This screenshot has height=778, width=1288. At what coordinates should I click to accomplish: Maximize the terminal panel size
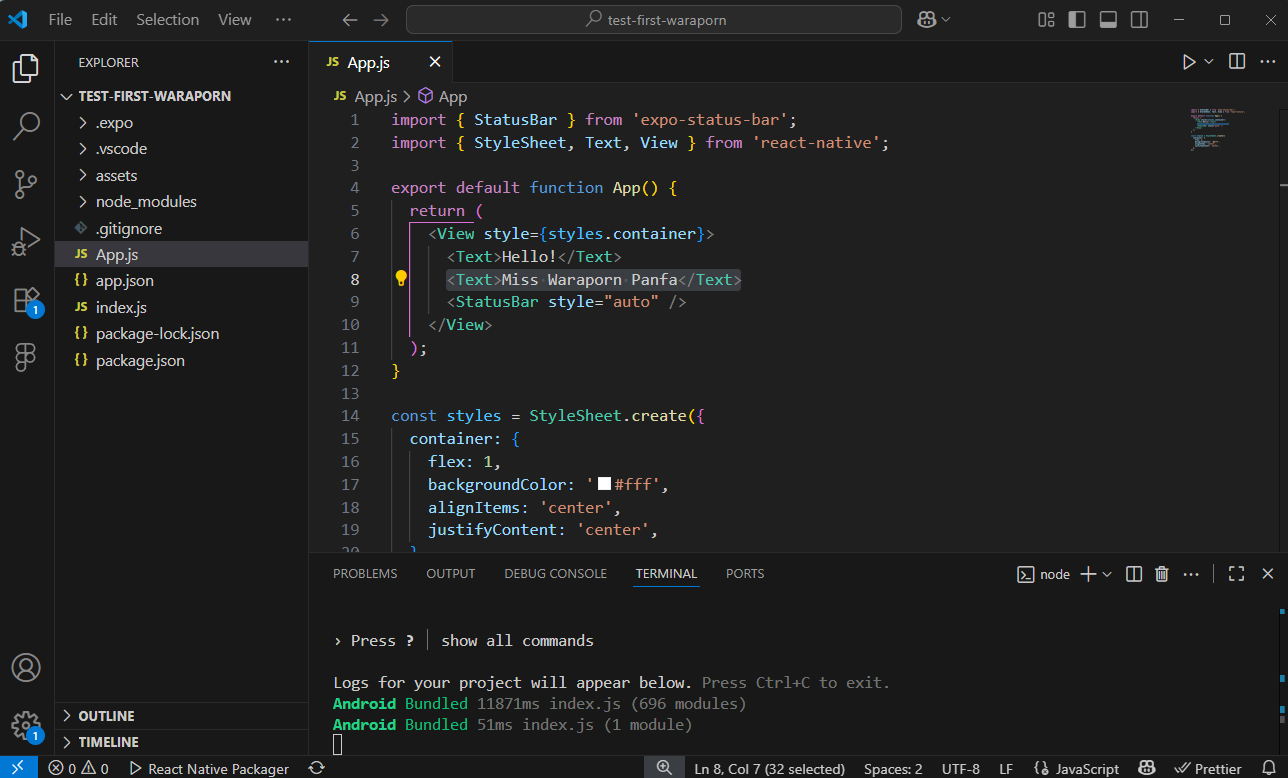[1237, 574]
